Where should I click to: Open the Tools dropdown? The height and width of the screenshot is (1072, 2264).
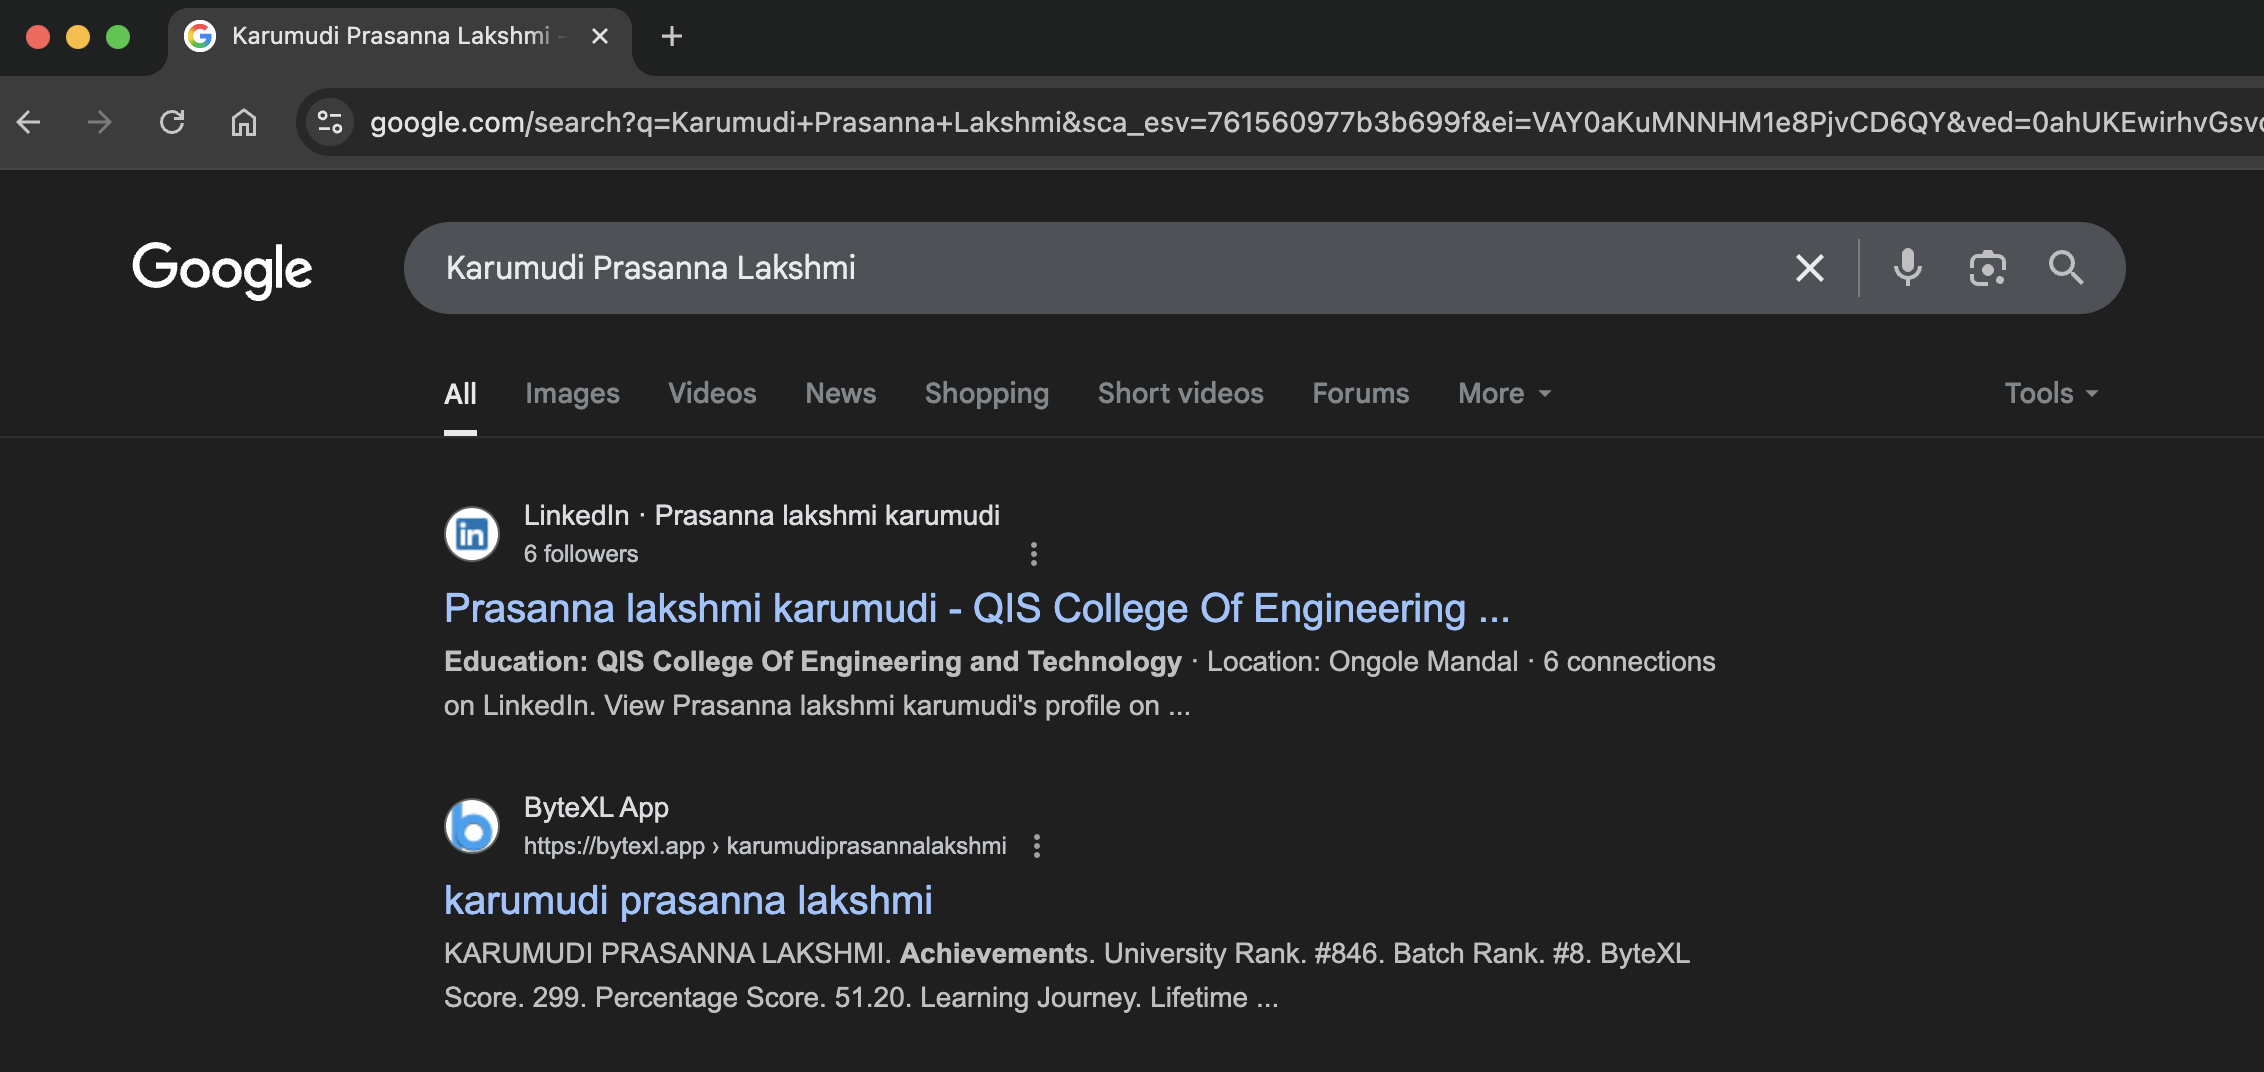pos(2050,394)
